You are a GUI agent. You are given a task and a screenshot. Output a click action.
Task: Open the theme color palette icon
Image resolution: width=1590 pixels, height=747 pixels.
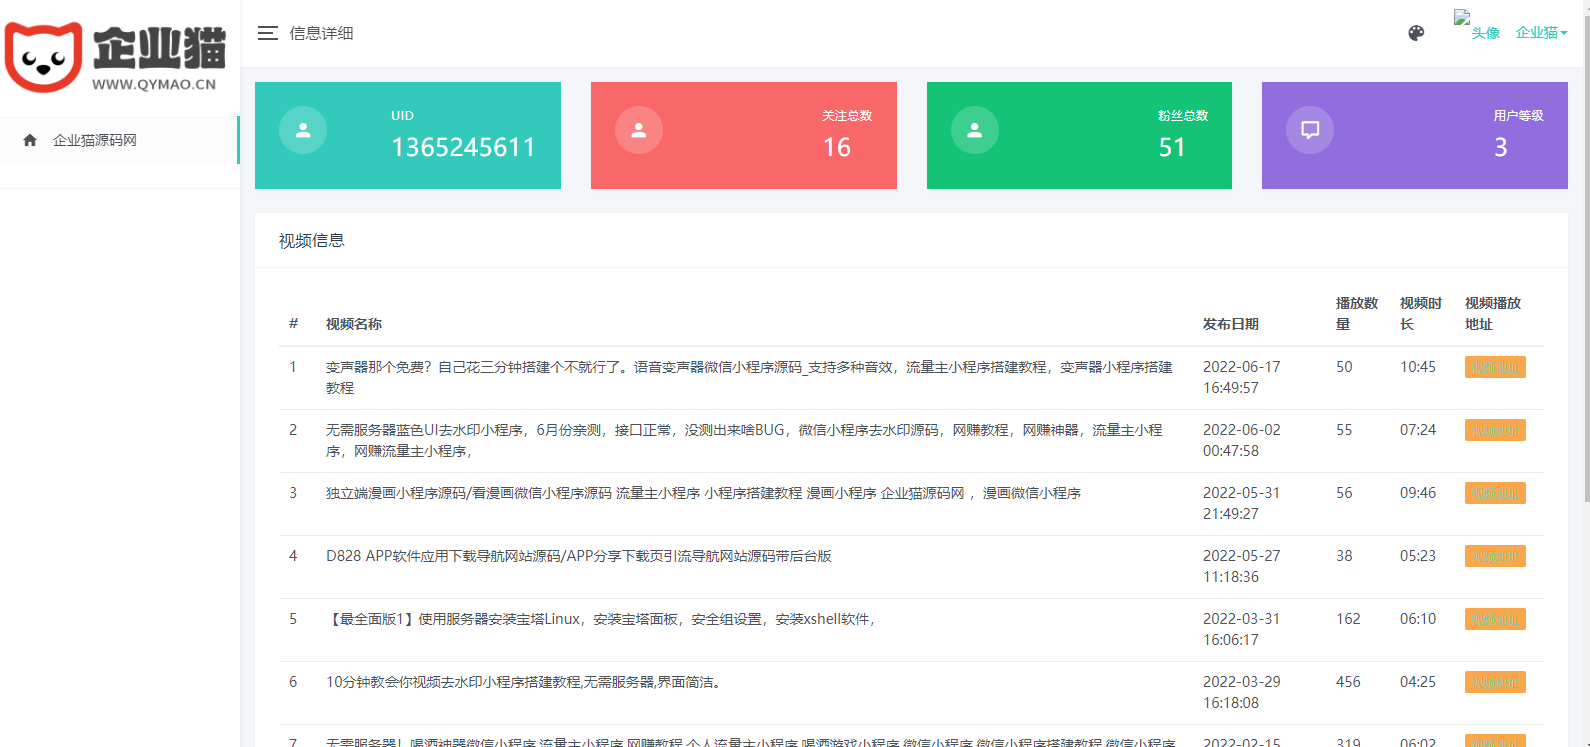pyautogui.click(x=1416, y=33)
